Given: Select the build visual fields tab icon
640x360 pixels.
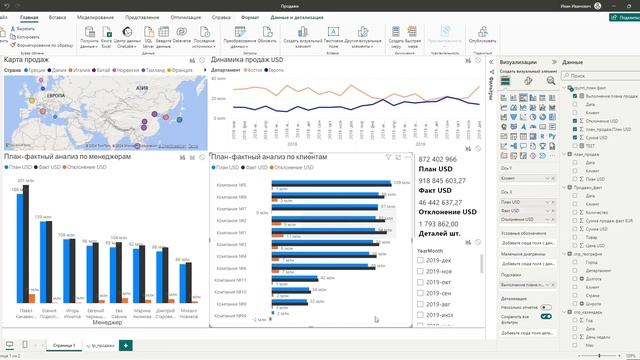Looking at the screenshot, I should click(505, 81).
